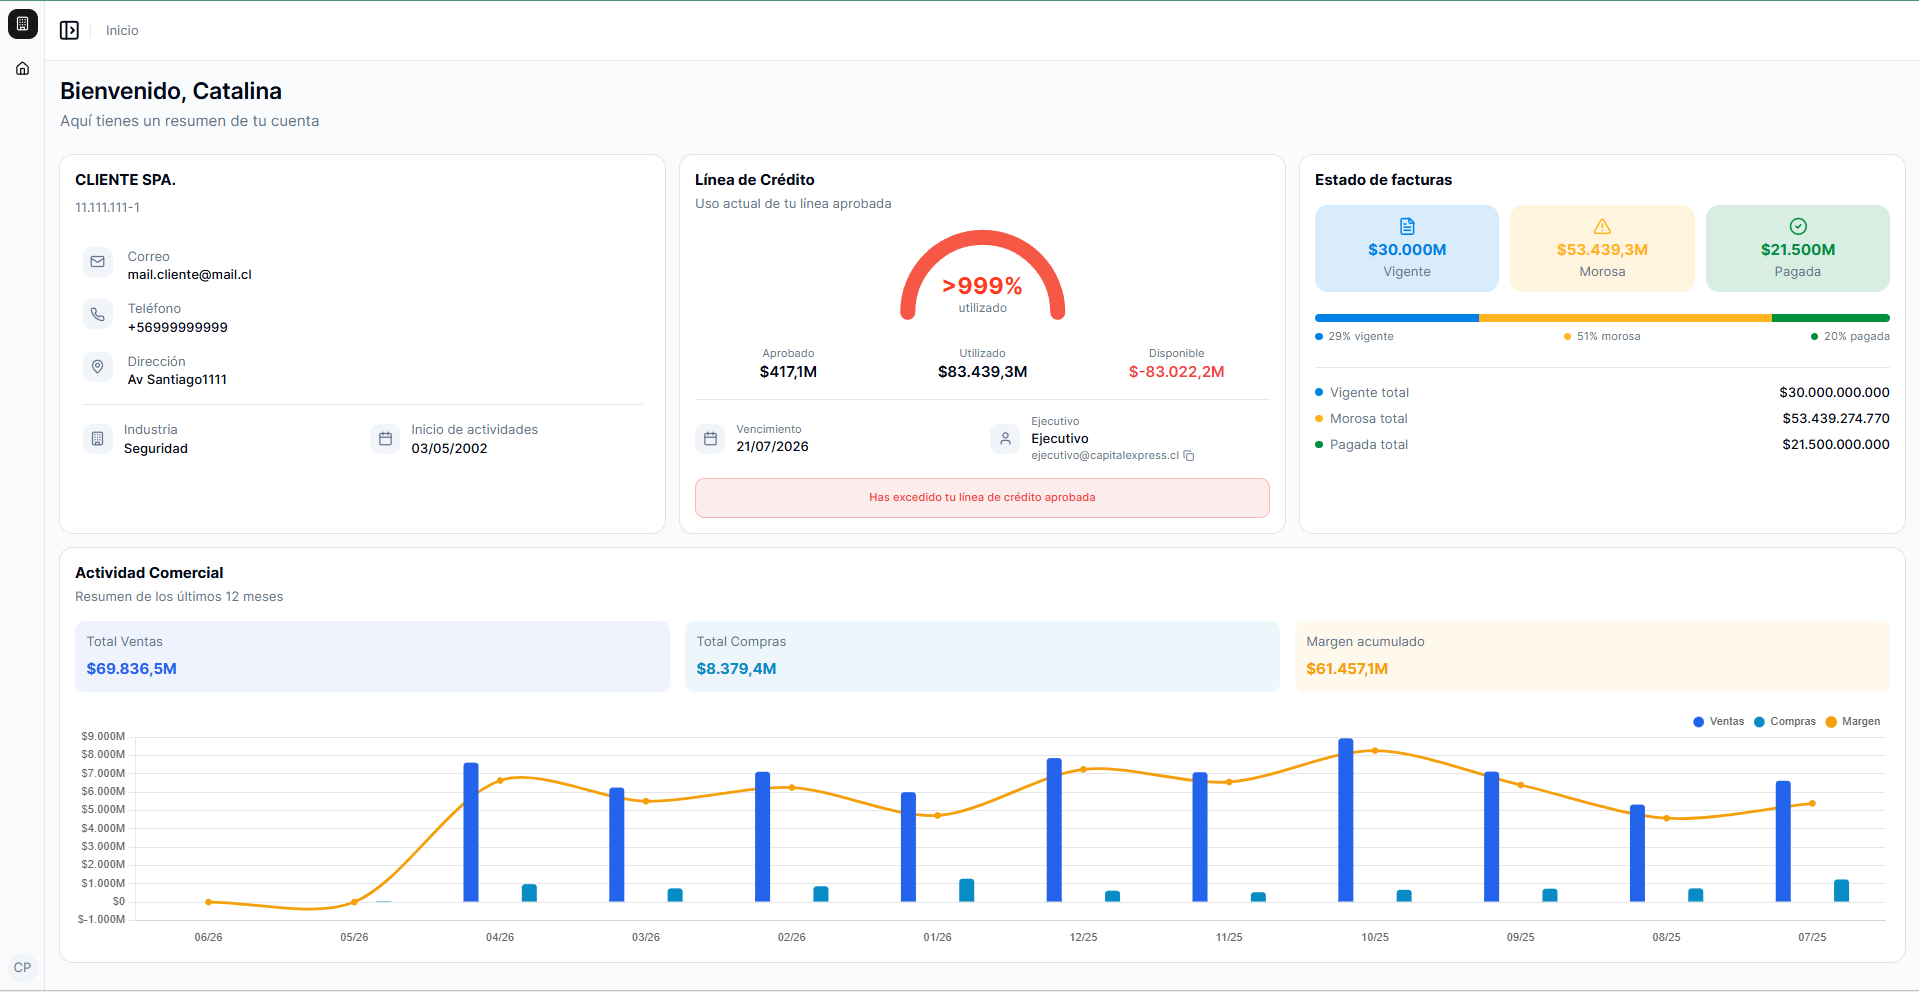The width and height of the screenshot is (1919, 992).
Task: Click the phone number +56999999999
Action: [x=178, y=328]
